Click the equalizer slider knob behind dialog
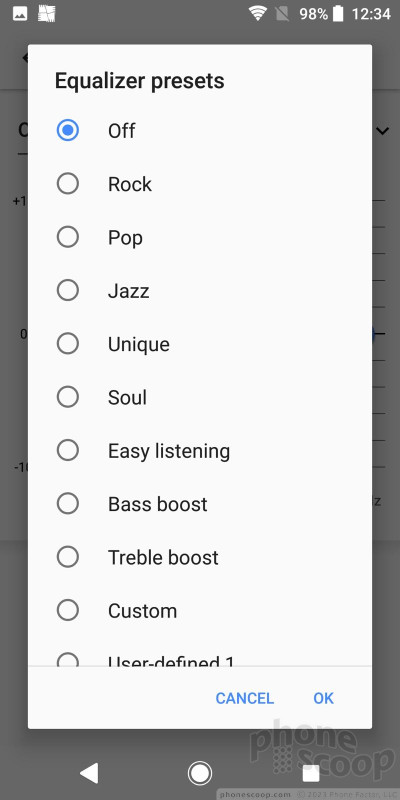 tap(373, 334)
